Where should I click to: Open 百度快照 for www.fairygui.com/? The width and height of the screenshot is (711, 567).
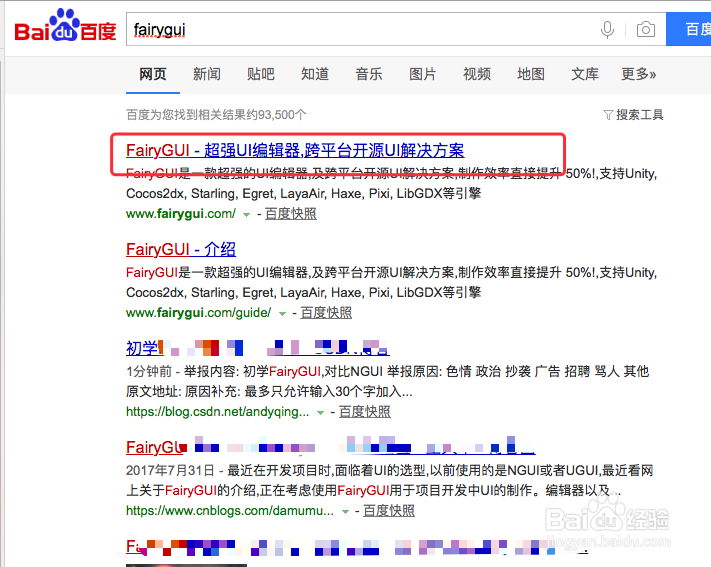point(291,214)
